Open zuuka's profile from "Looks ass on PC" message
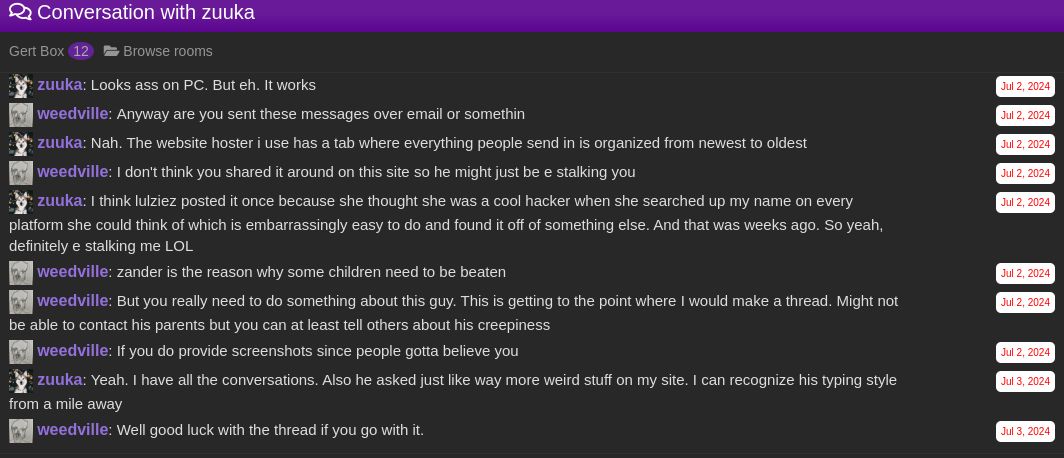1064x458 pixels. pos(60,85)
